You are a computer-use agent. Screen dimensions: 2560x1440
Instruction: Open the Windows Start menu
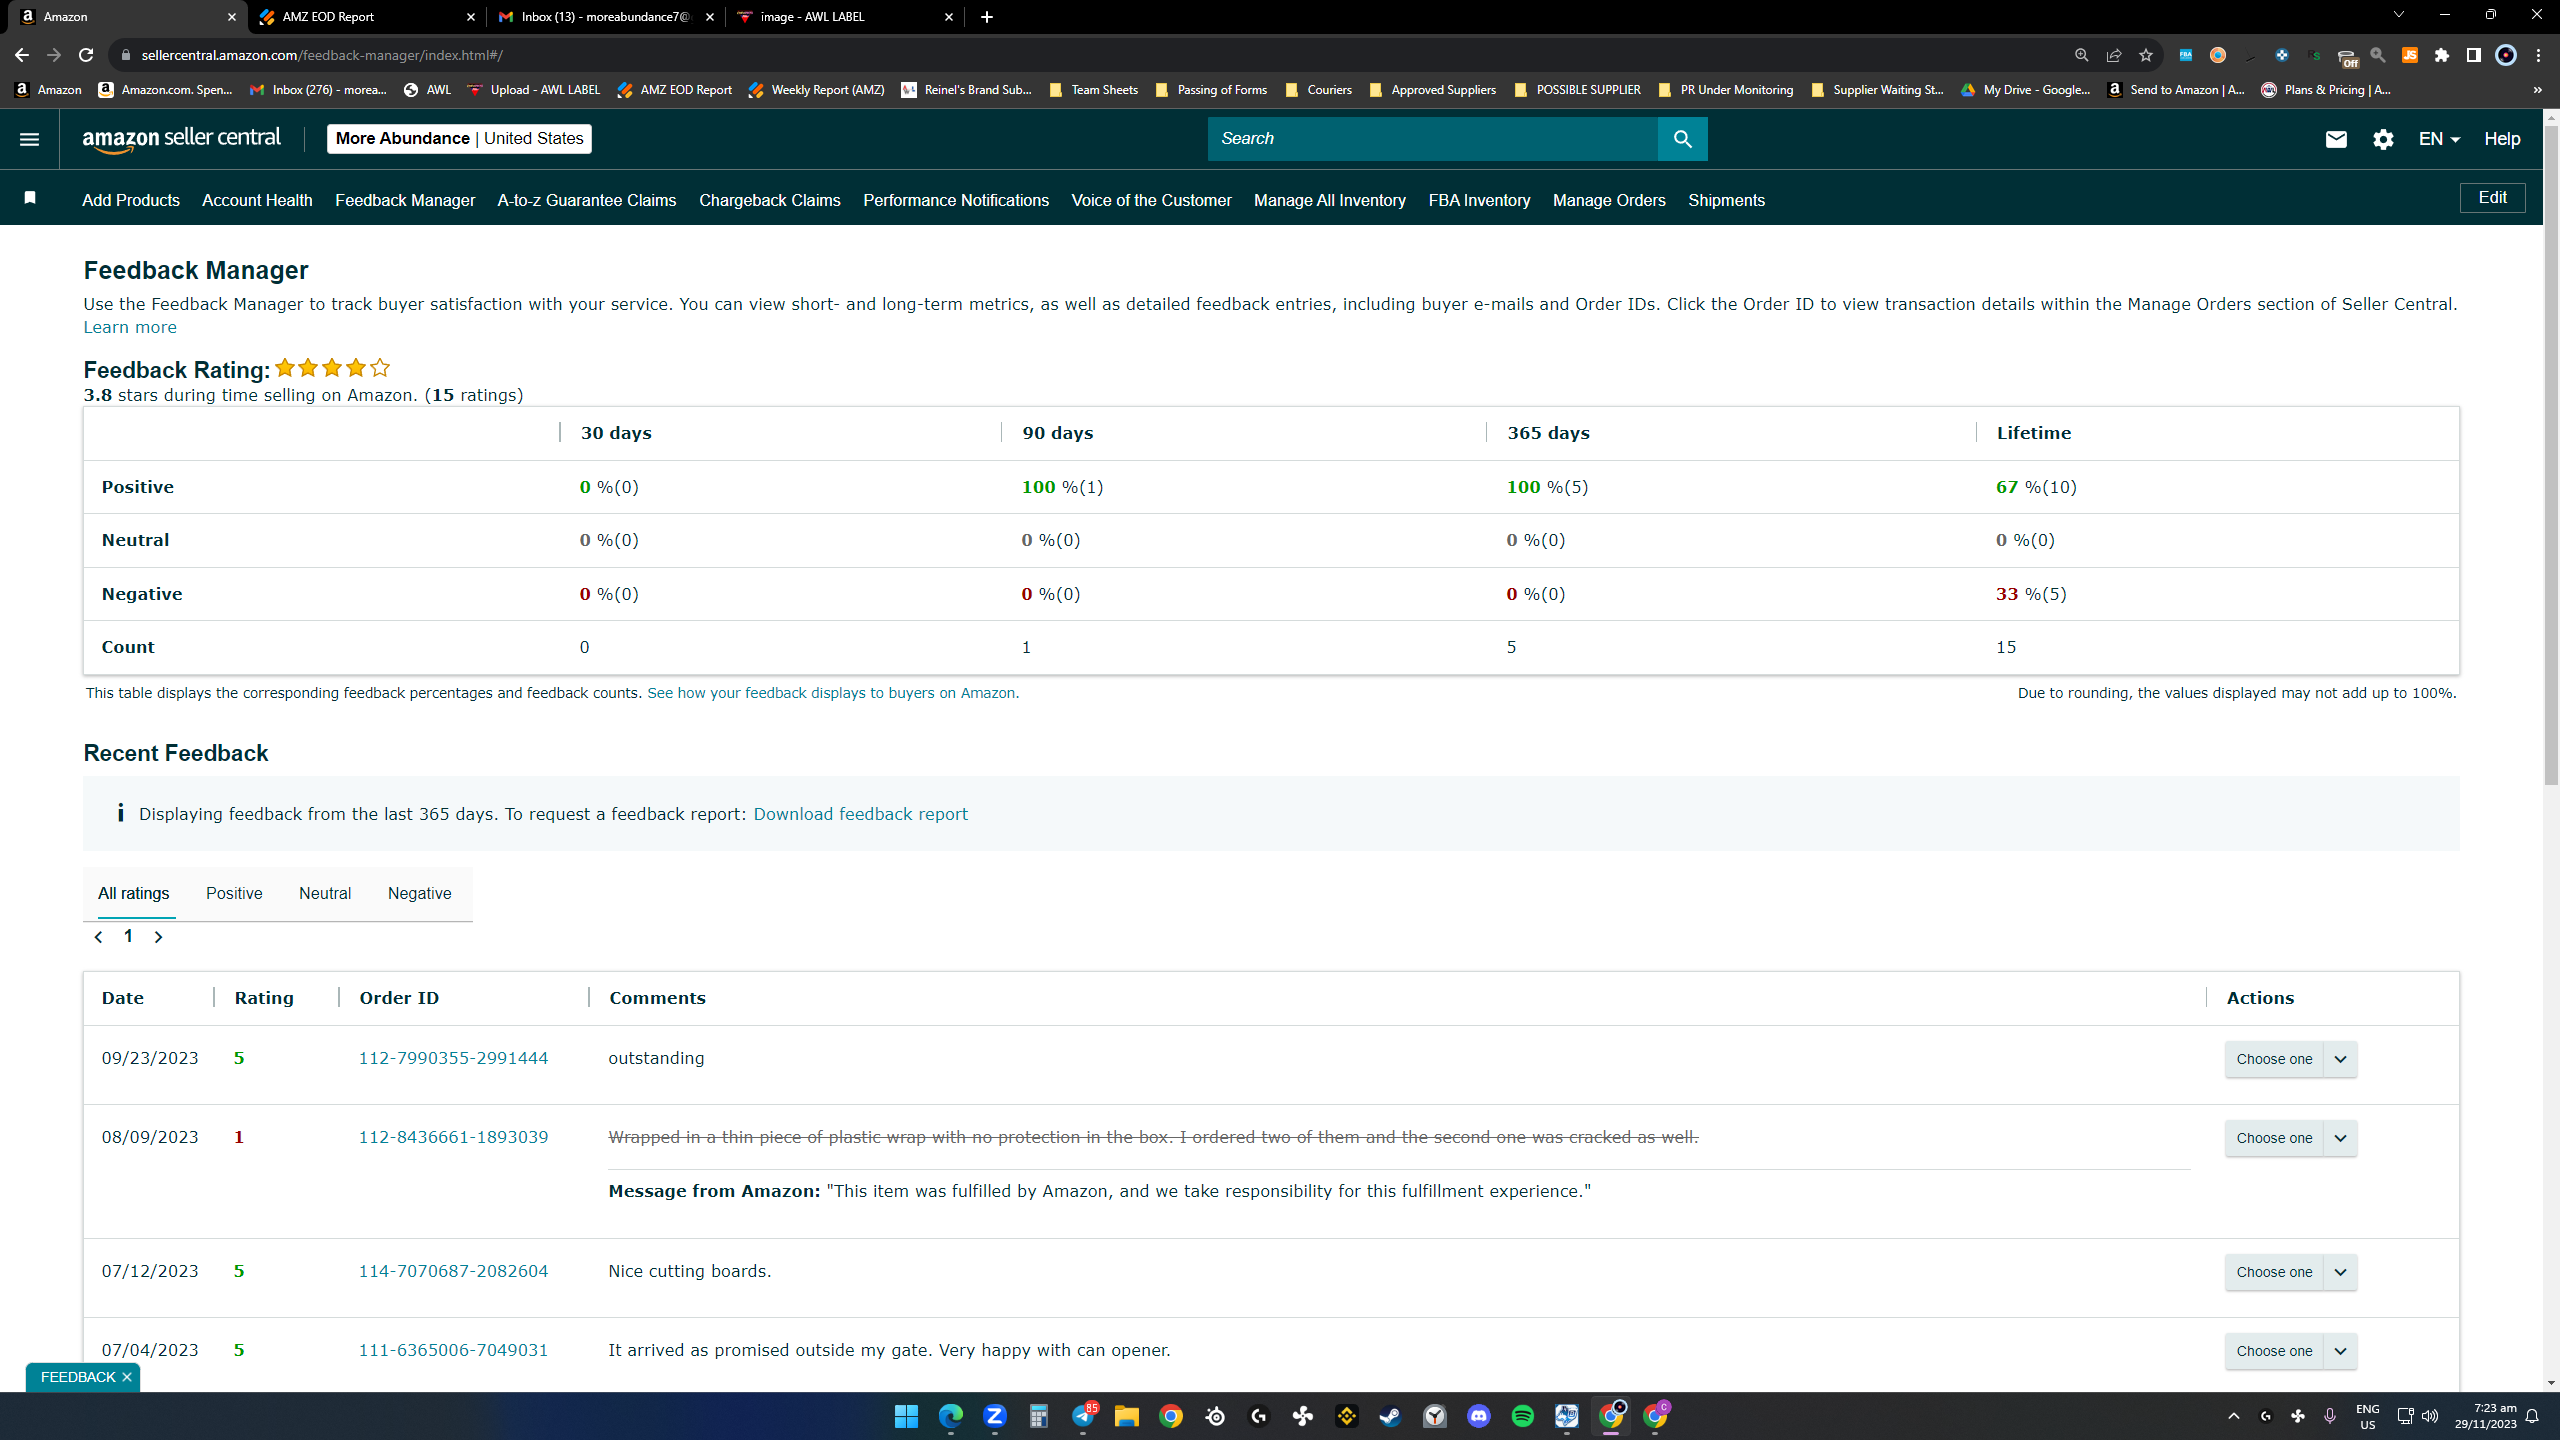pos(907,1416)
